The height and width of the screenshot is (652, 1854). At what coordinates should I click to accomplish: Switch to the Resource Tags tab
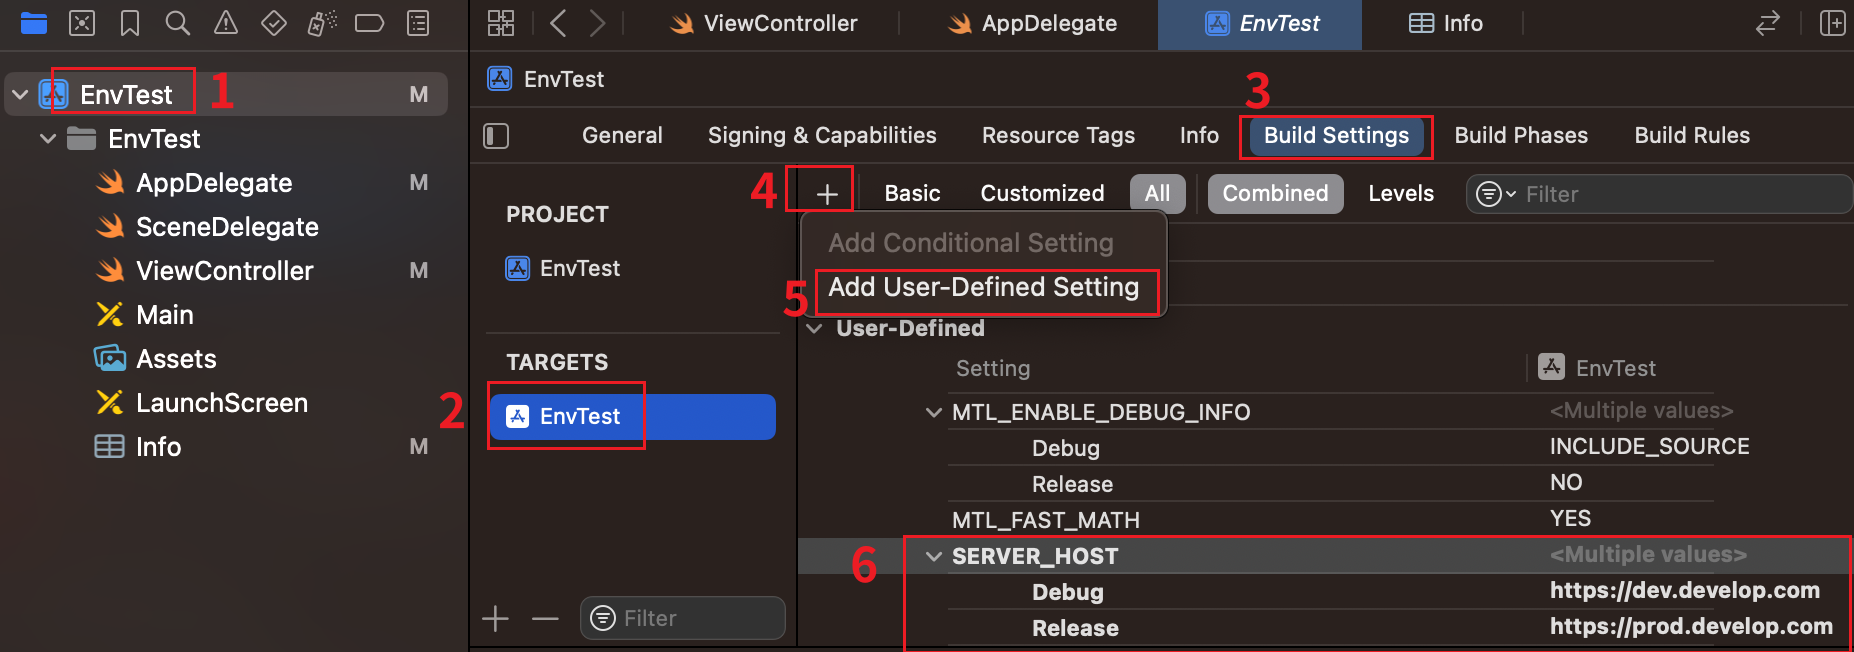pyautogui.click(x=1058, y=136)
